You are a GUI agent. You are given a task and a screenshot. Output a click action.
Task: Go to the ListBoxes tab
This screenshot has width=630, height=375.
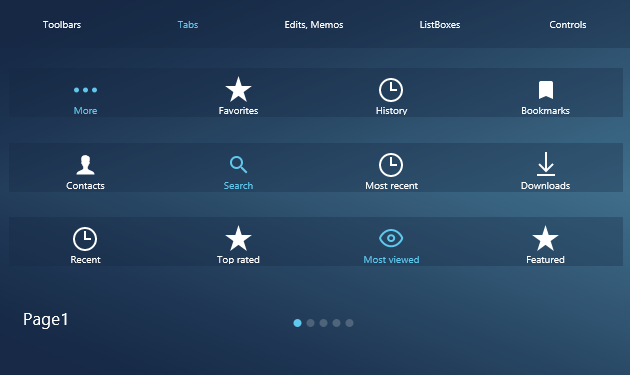440,25
